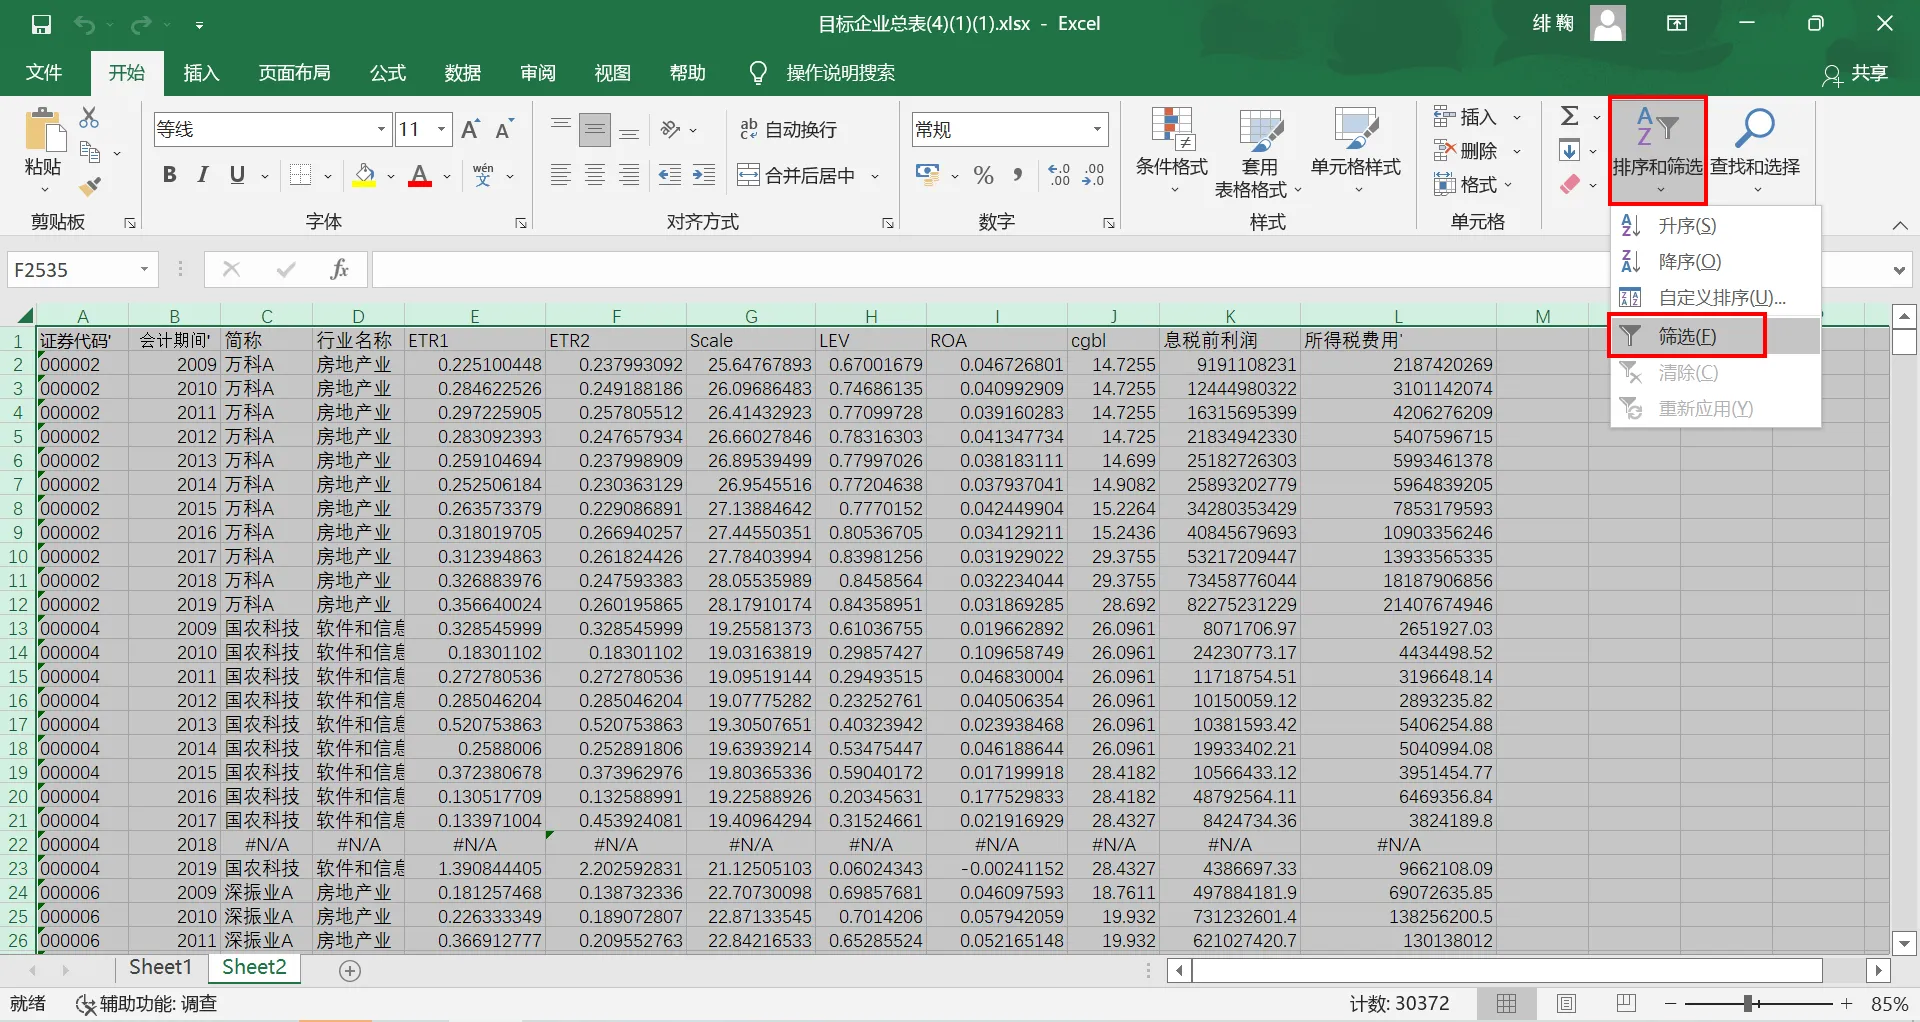
Task: Click the Share (共享) button
Action: (x=1856, y=74)
